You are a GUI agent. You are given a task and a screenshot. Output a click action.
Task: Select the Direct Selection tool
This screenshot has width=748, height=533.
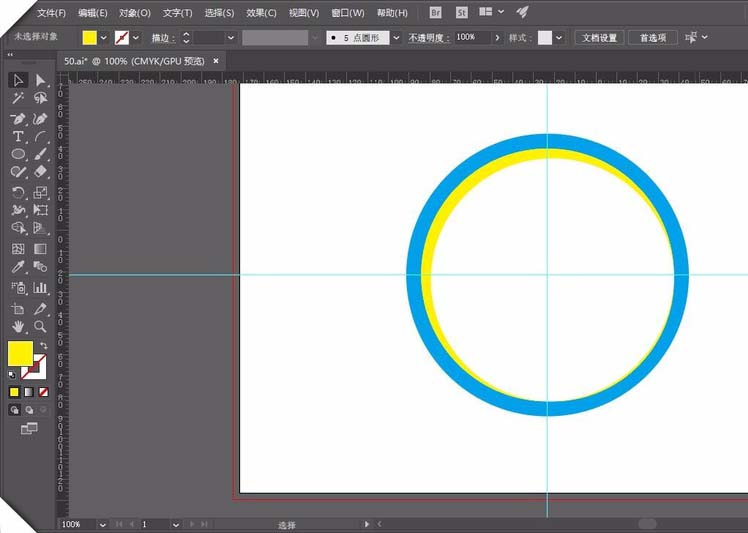pos(41,80)
